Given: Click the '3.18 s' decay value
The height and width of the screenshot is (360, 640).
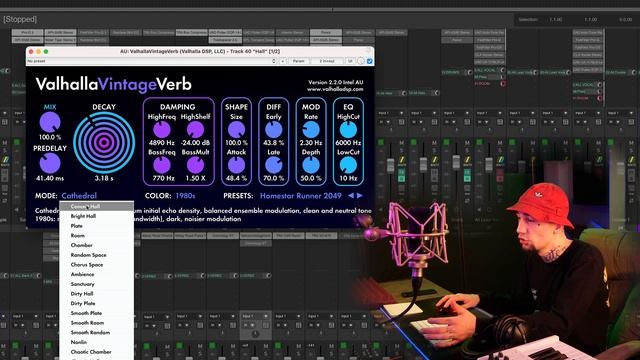Looking at the screenshot, I should click(104, 178).
